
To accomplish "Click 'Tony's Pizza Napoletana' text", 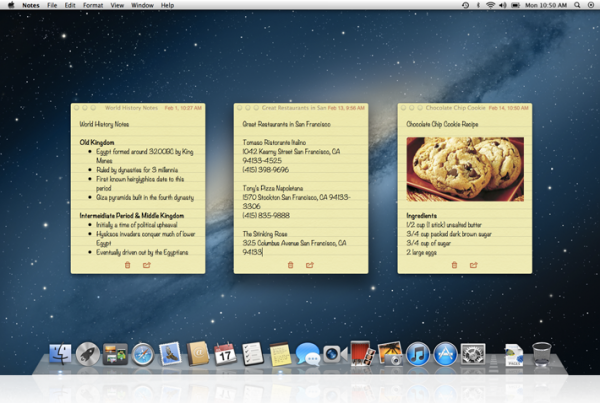I will pos(273,188).
